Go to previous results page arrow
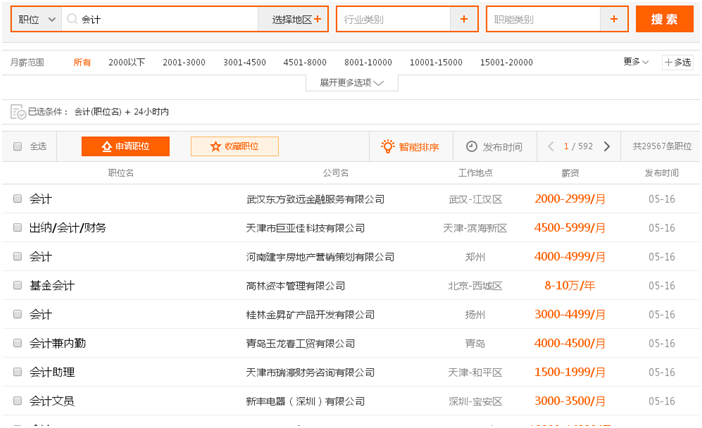Screen dimensions: 702x428 (x=550, y=147)
